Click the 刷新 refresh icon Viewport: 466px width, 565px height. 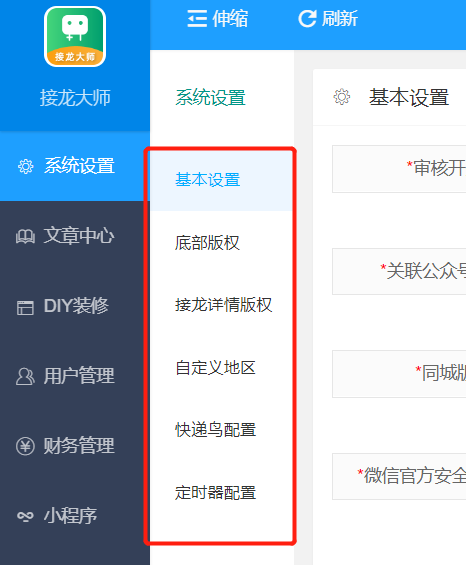point(307,19)
